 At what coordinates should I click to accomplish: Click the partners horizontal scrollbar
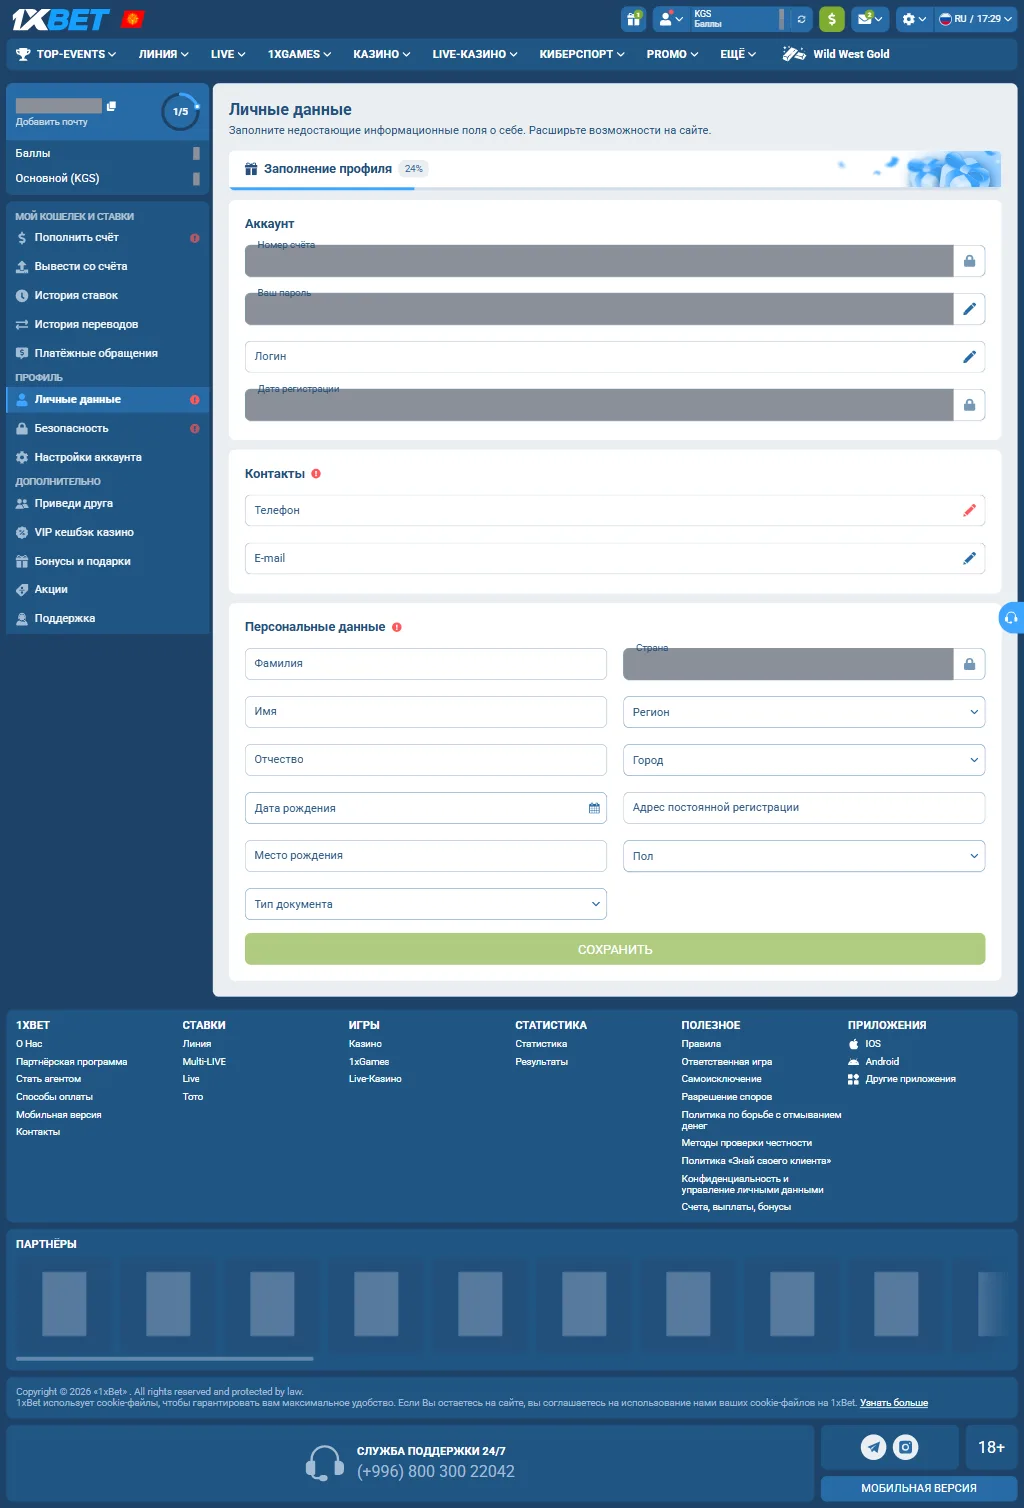[x=165, y=1358]
